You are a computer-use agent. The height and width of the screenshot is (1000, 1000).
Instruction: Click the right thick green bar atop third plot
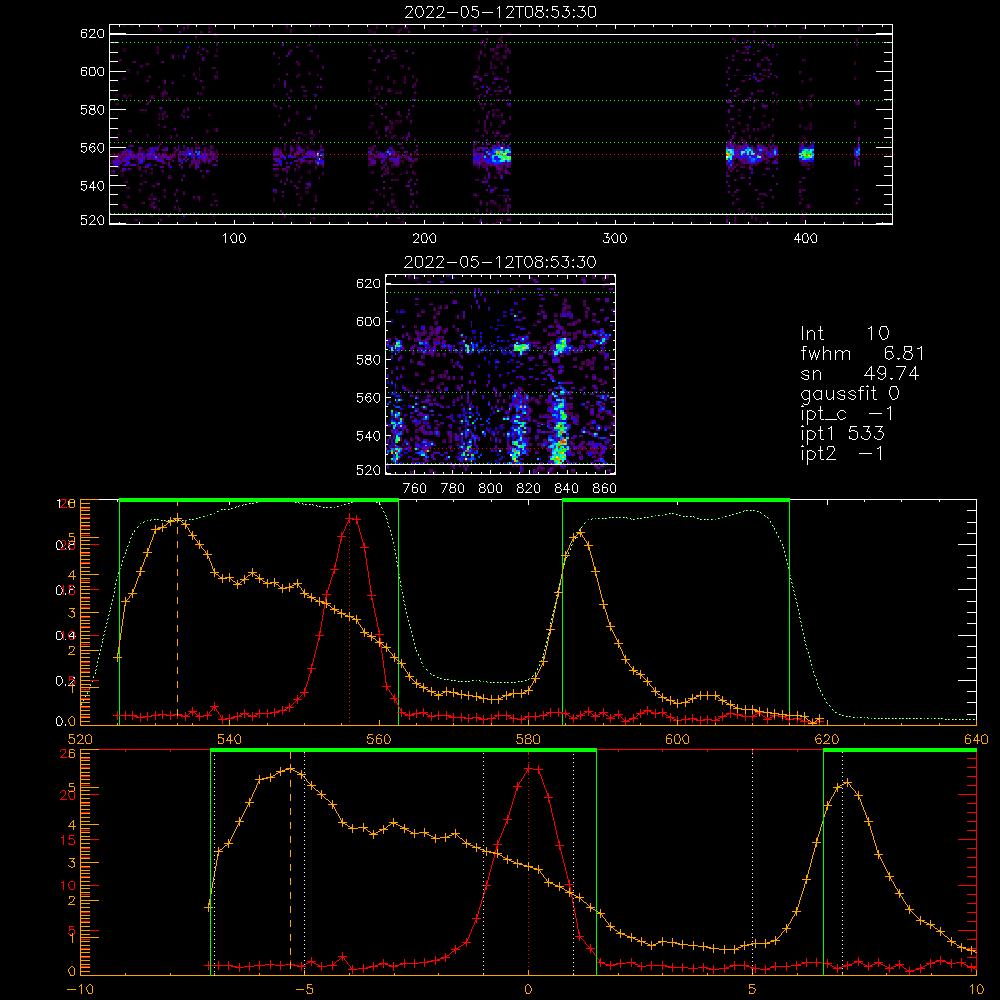click(x=676, y=500)
